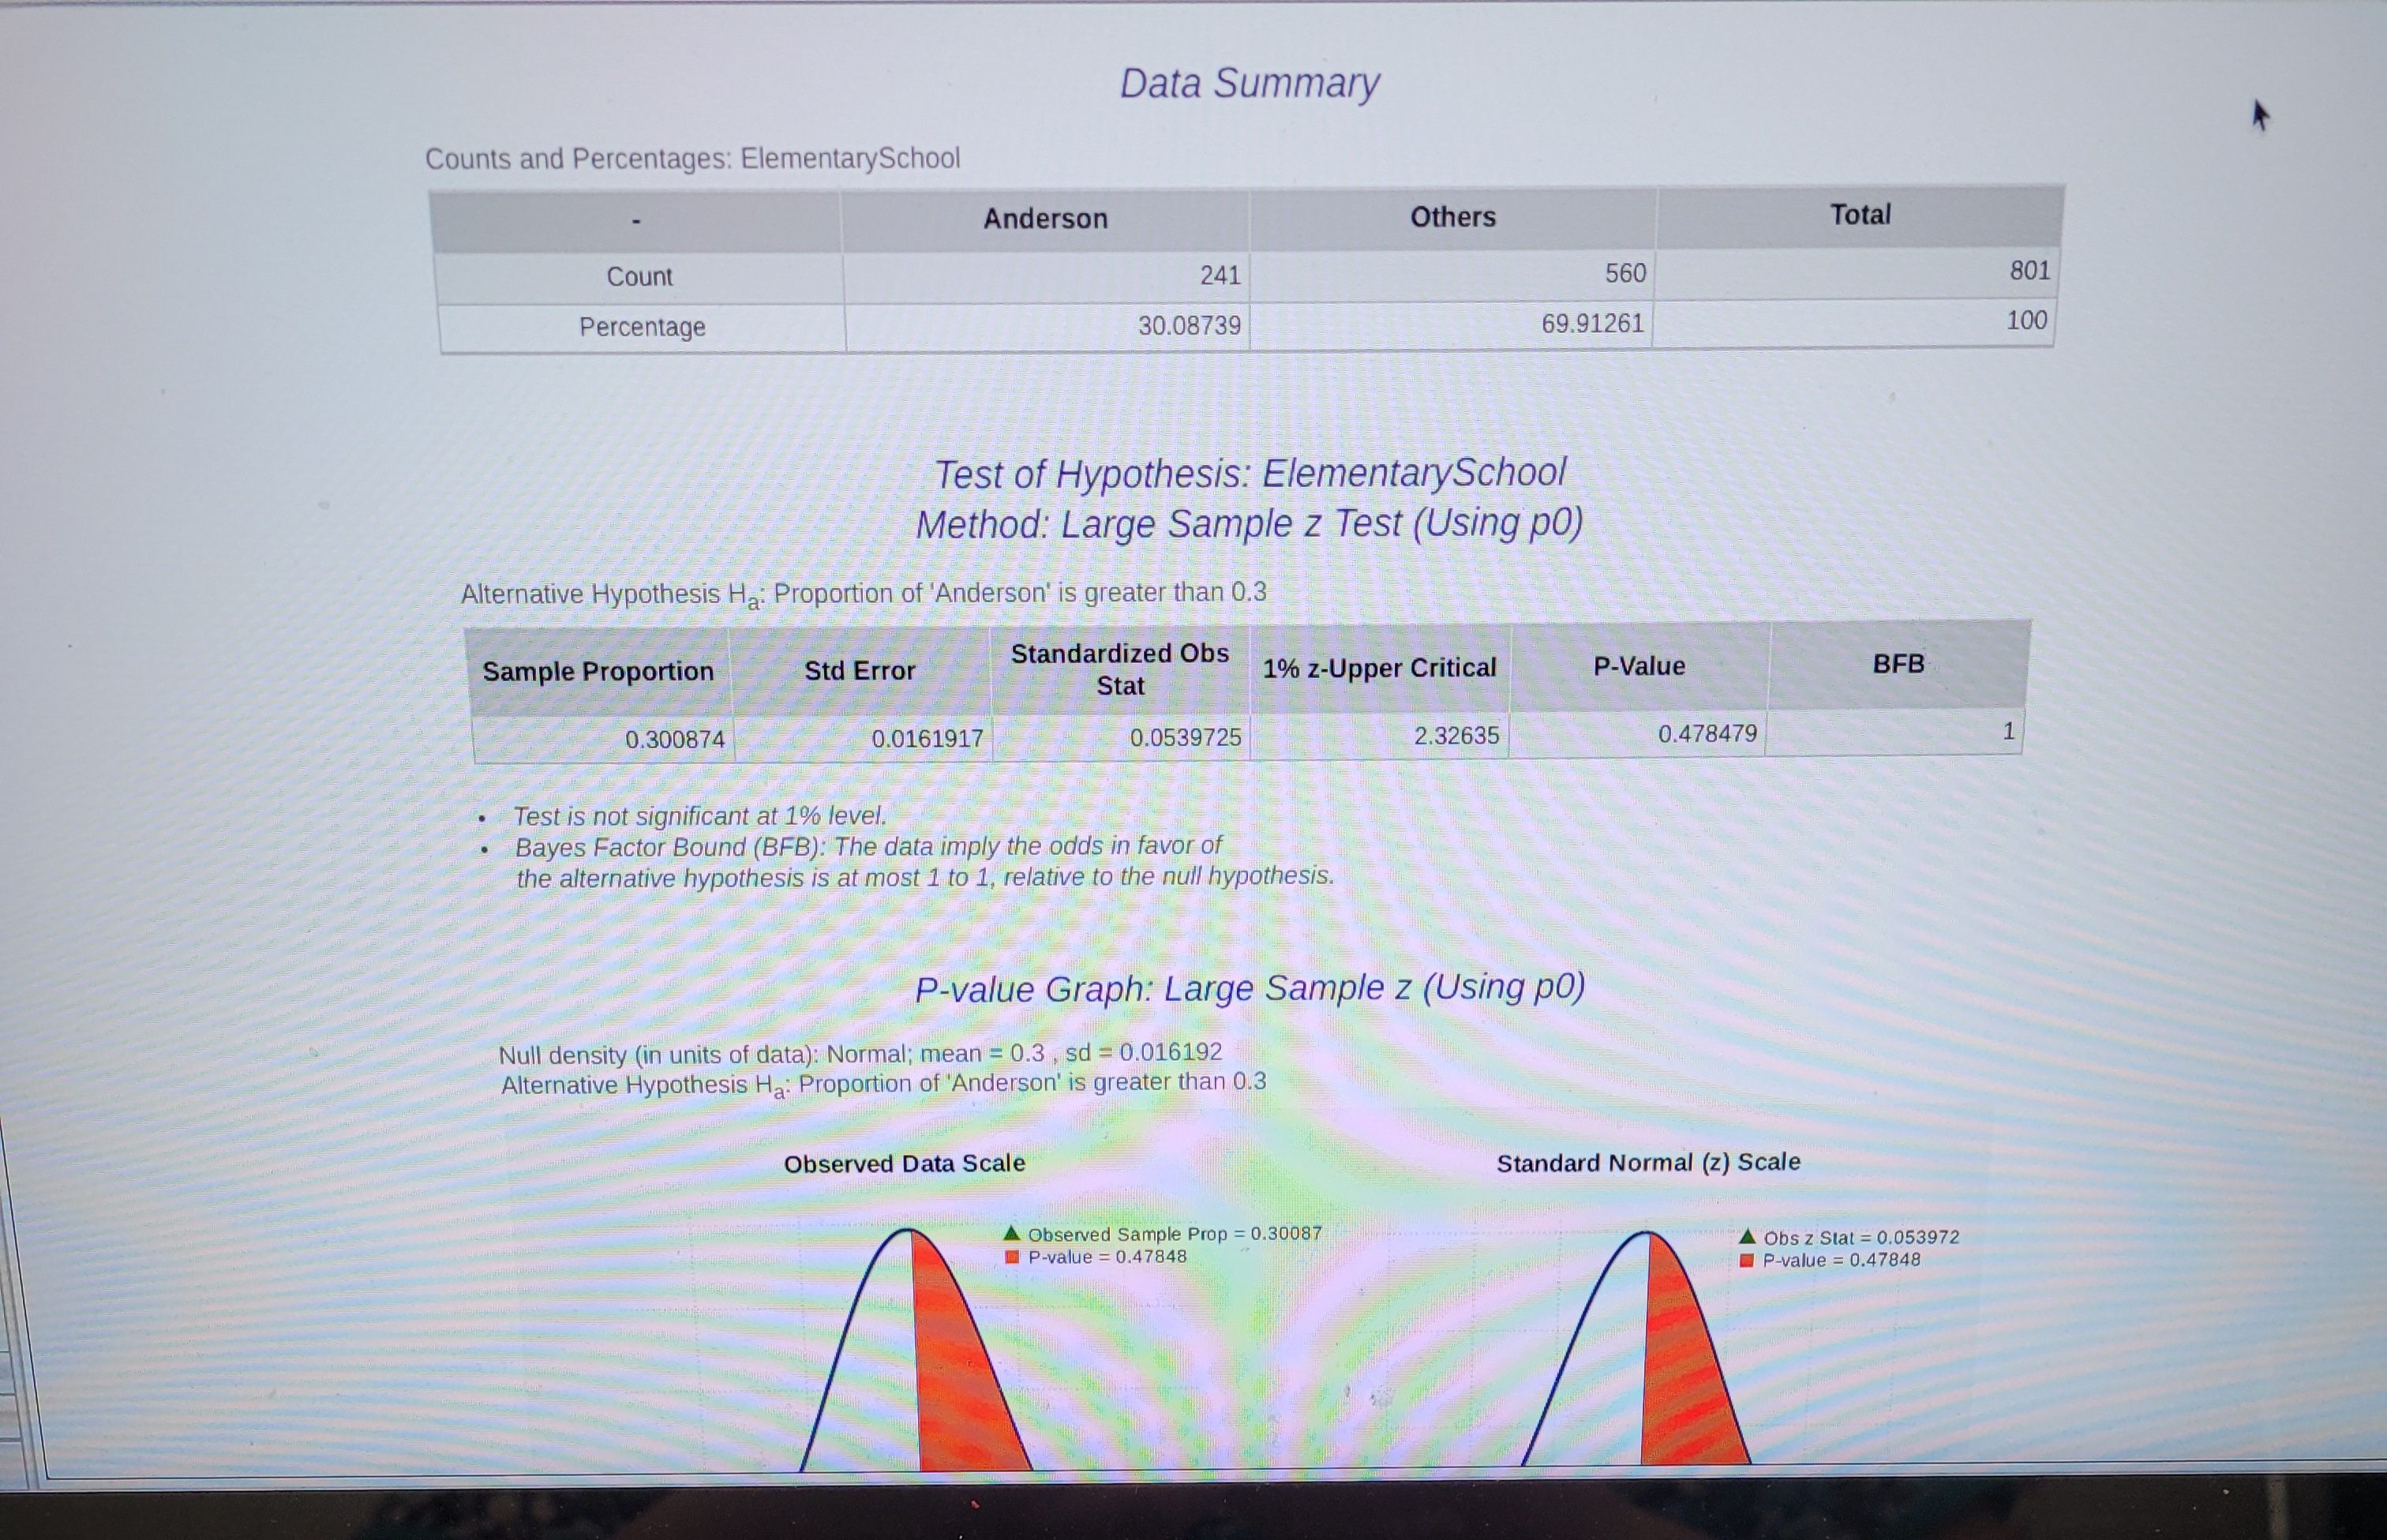Select the 'Percentage' row label
2387x1540 pixels.
click(642, 327)
